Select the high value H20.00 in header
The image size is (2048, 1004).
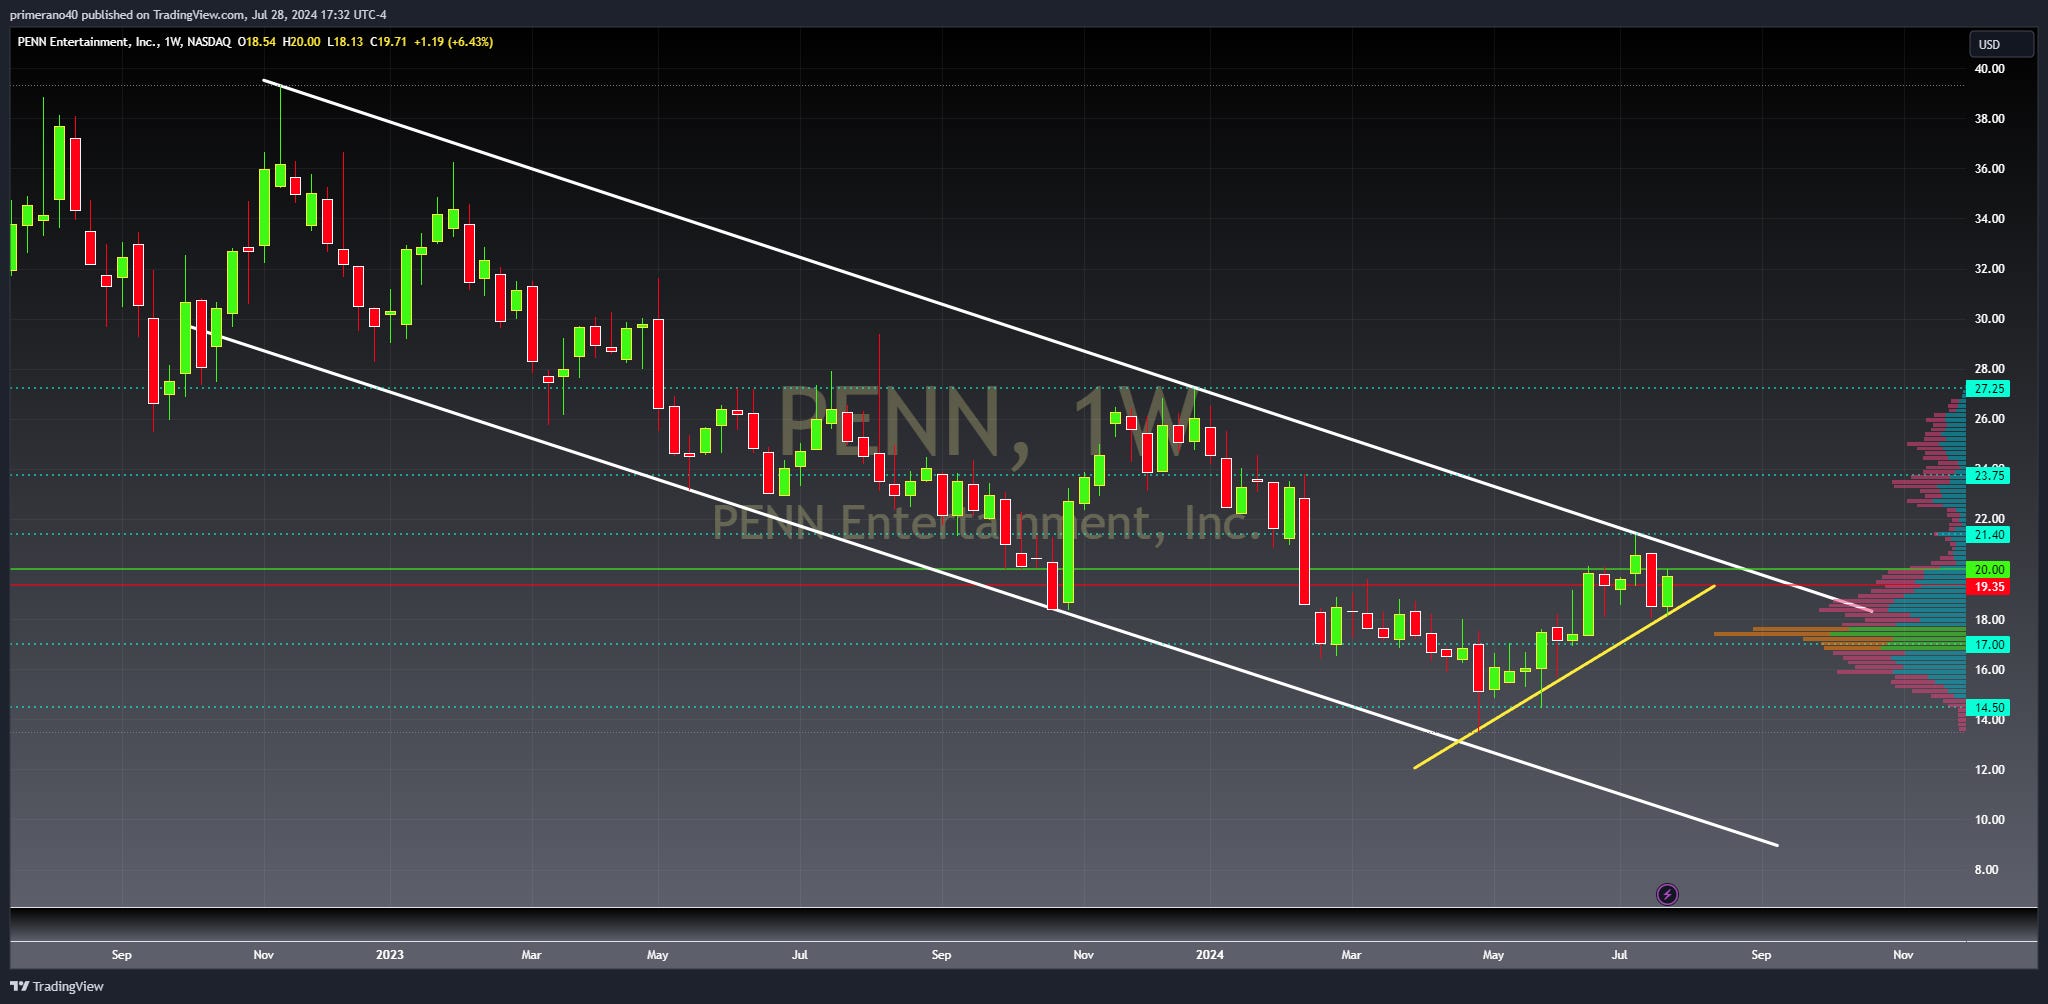tap(302, 42)
